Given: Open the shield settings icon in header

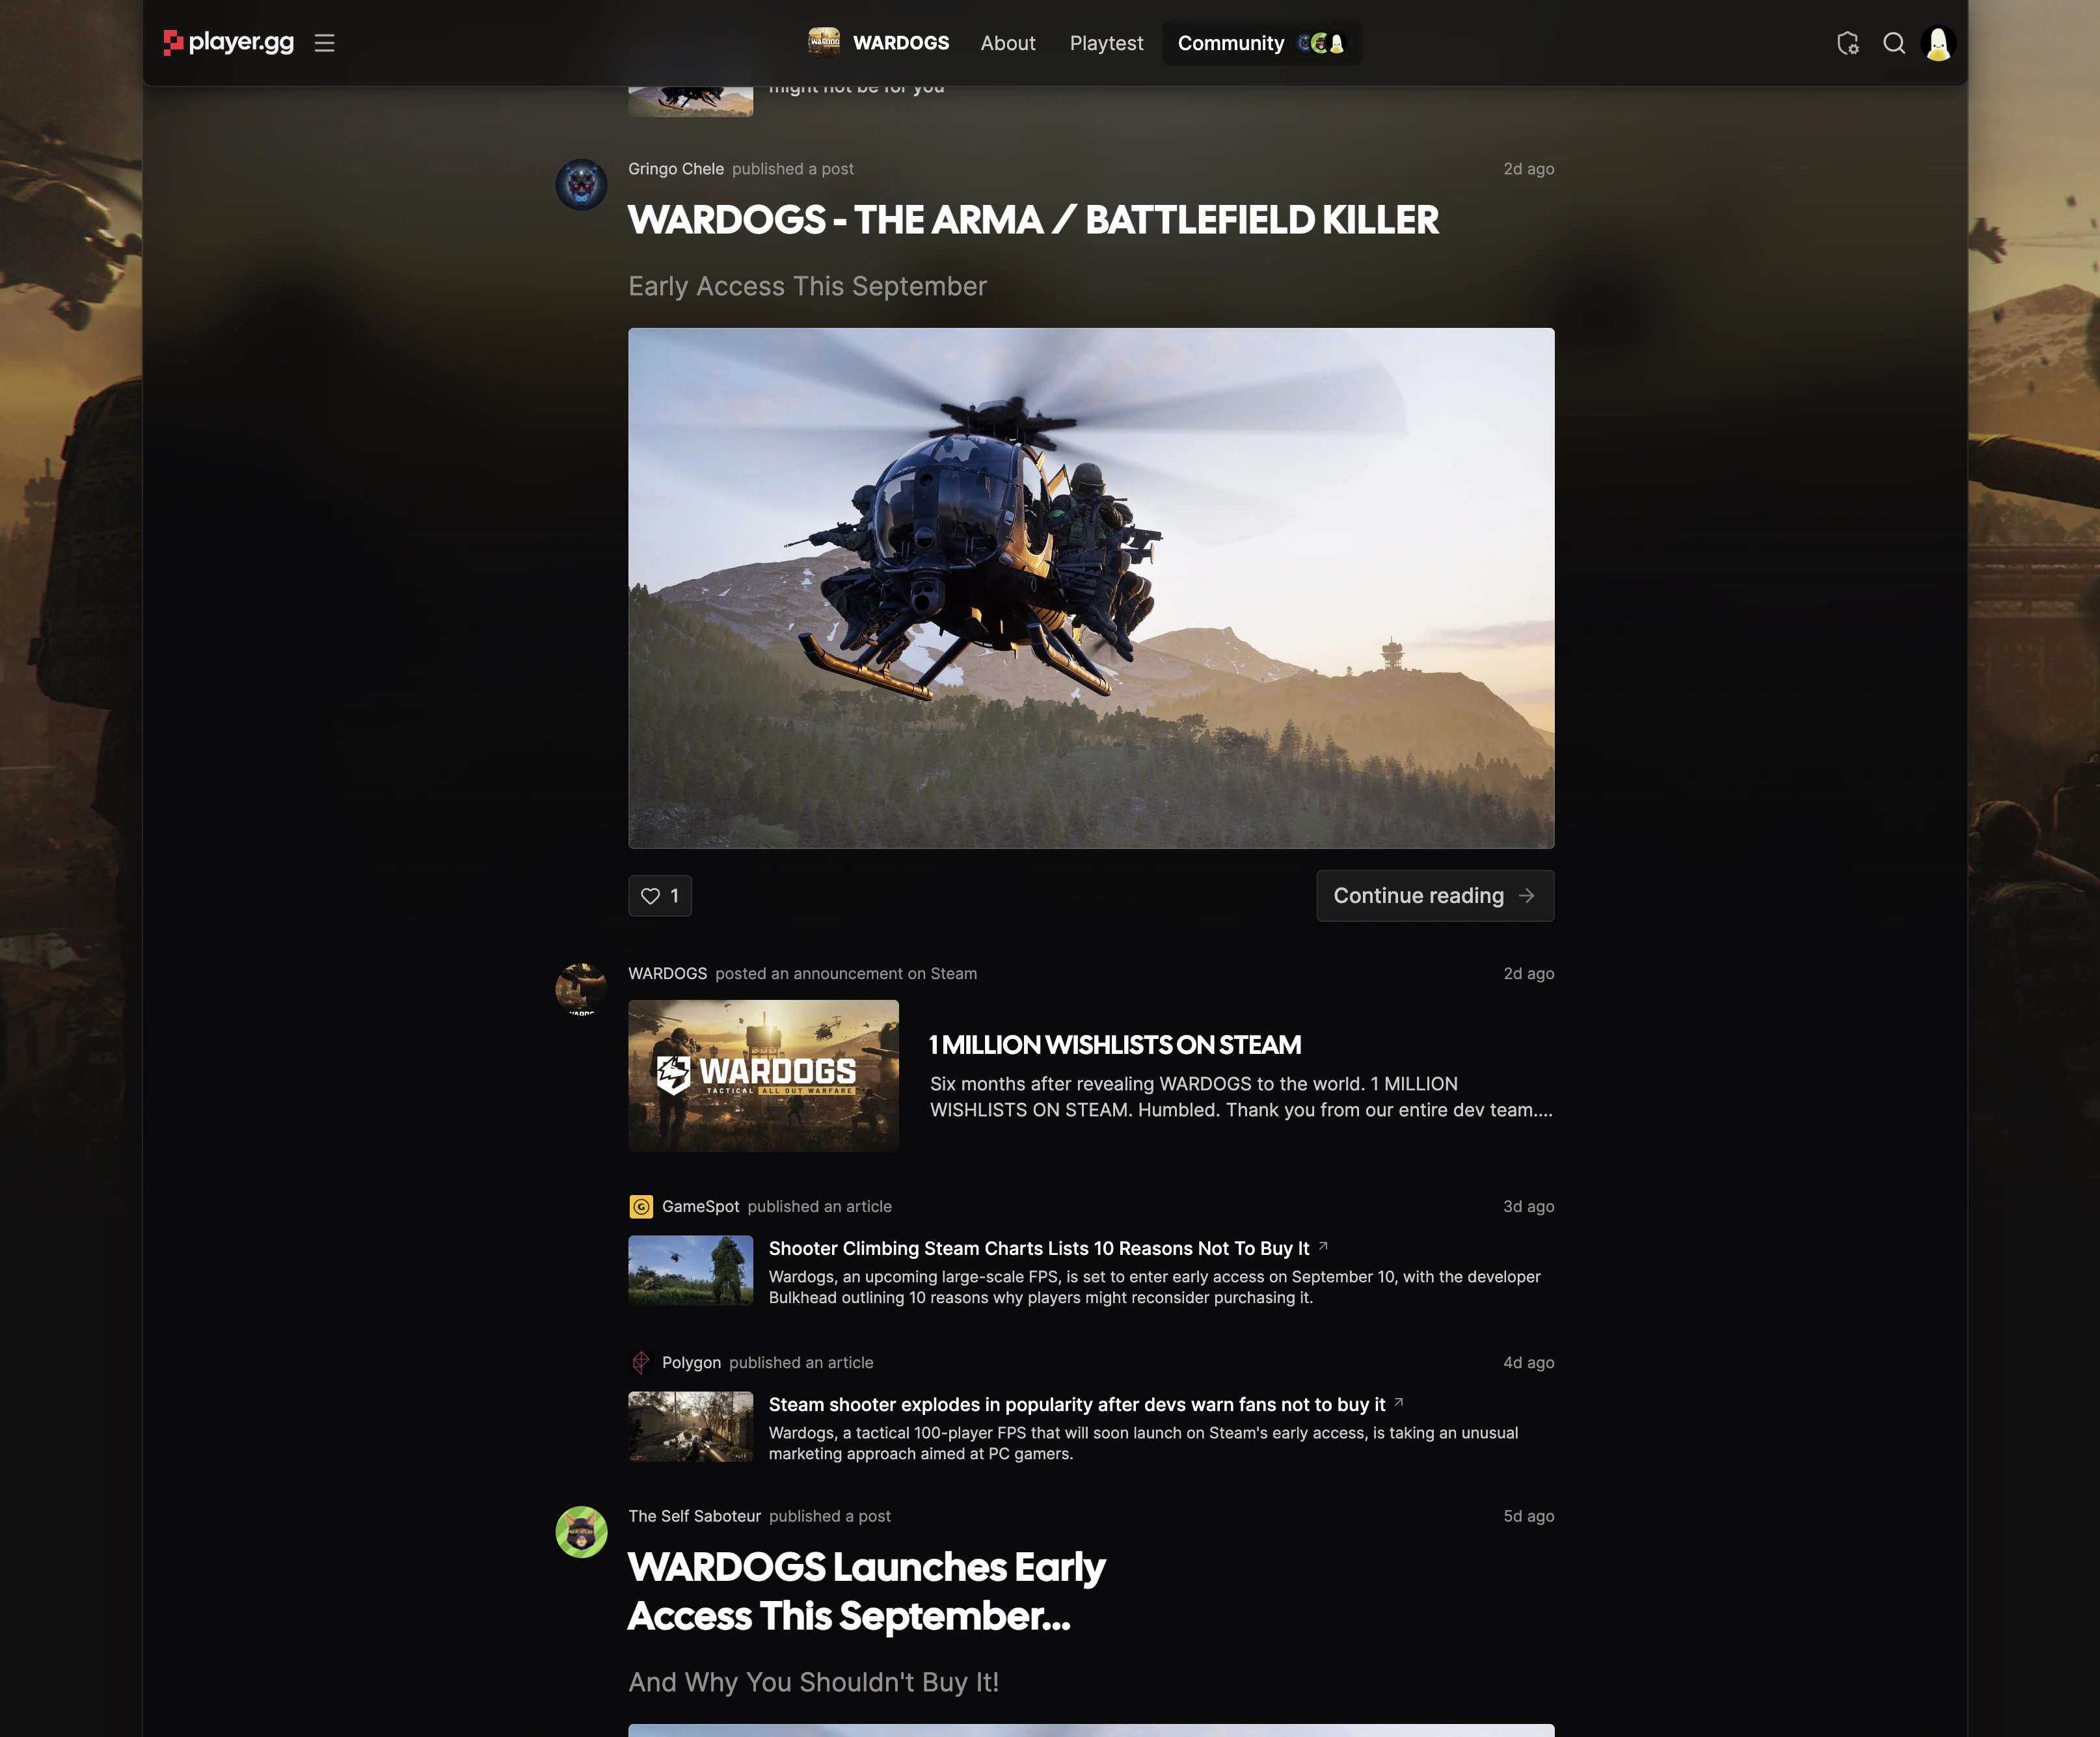Looking at the screenshot, I should tap(1847, 43).
